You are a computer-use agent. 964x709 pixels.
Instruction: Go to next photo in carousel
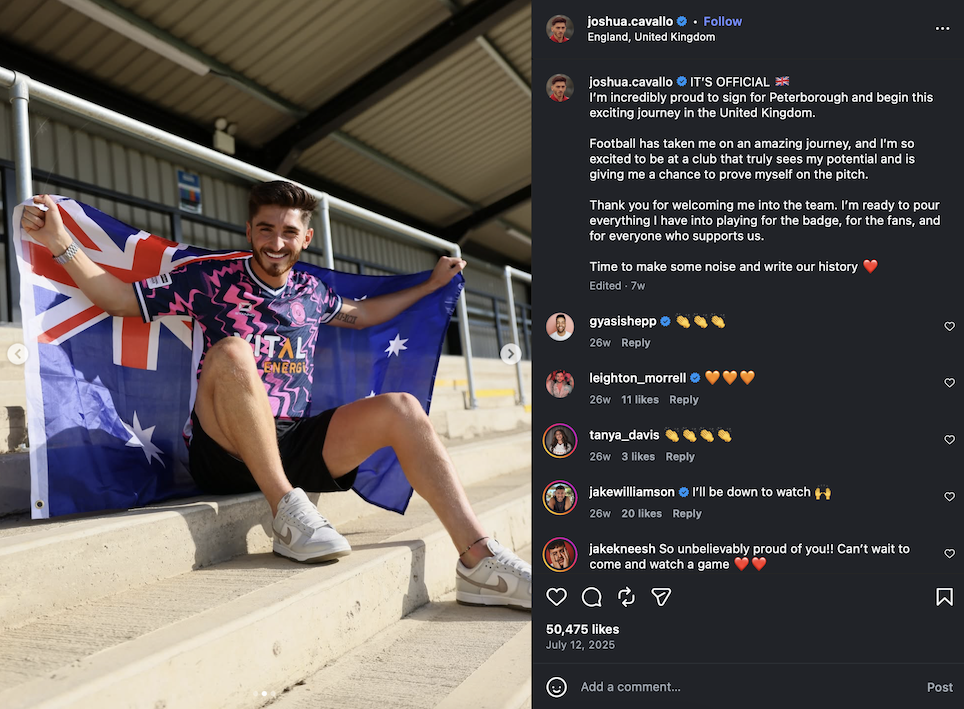point(510,354)
